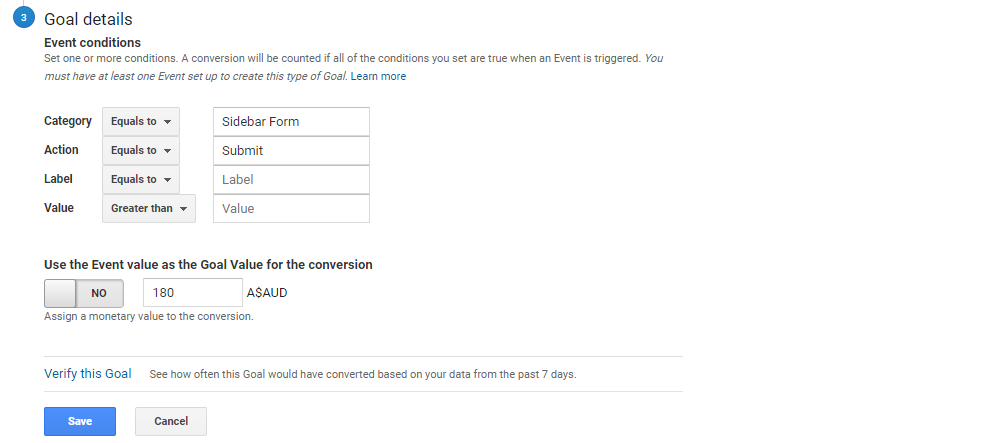1000x443 pixels.
Task: Cancel the goal editing
Action: click(171, 421)
